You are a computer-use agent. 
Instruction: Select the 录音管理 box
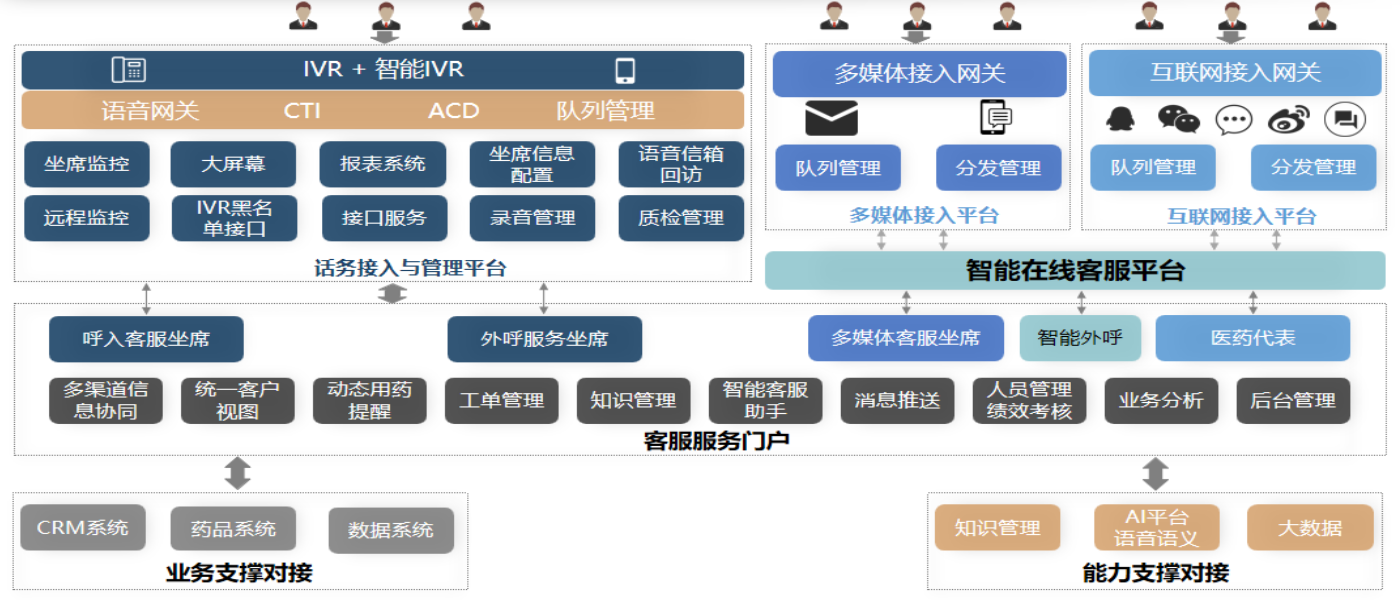click(532, 218)
